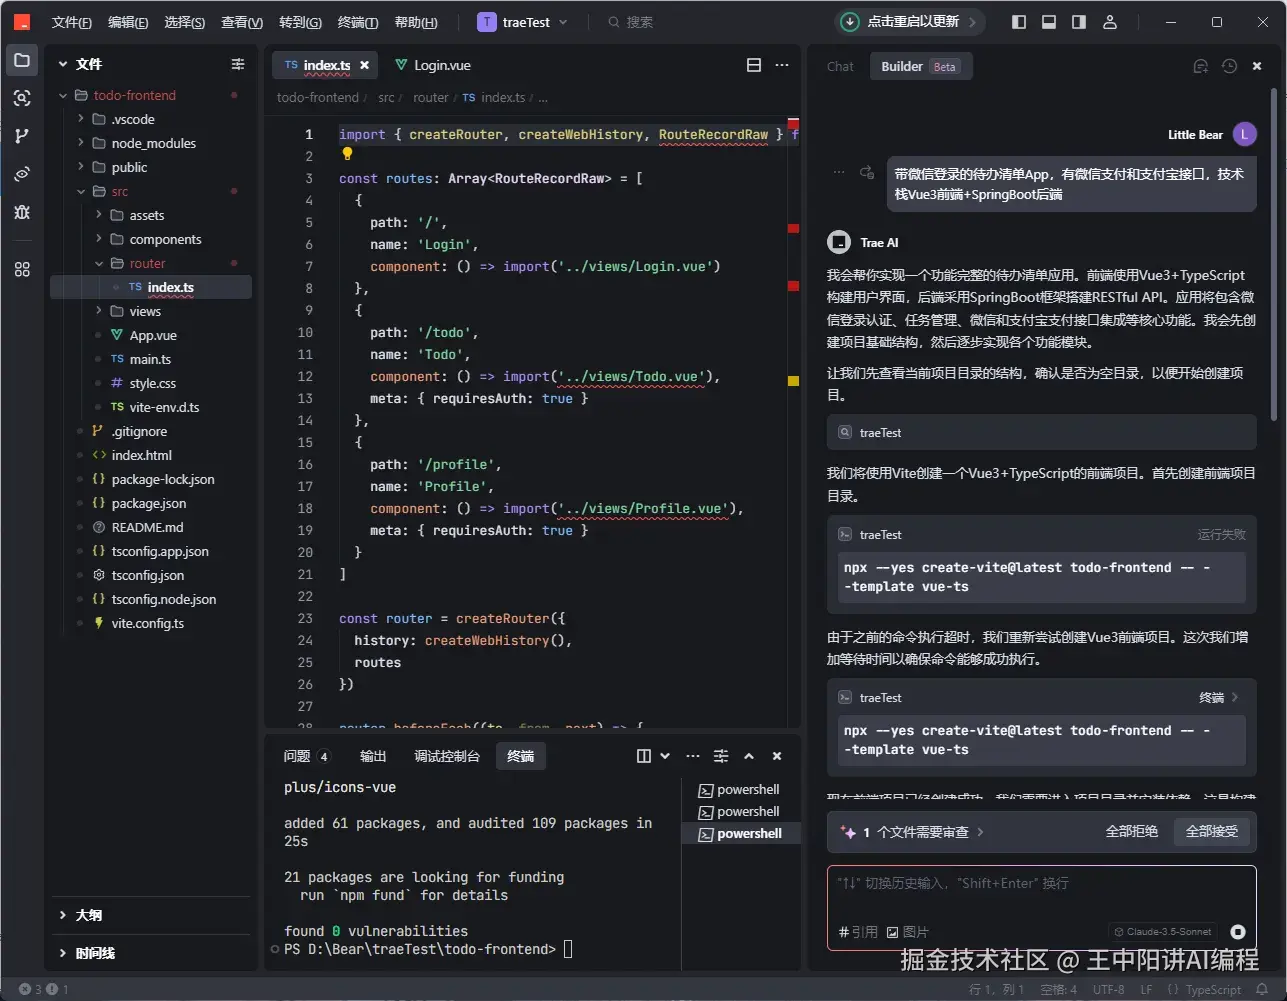Click the stop generation button in chat input
The image size is (1287, 1001).
[x=1238, y=932]
